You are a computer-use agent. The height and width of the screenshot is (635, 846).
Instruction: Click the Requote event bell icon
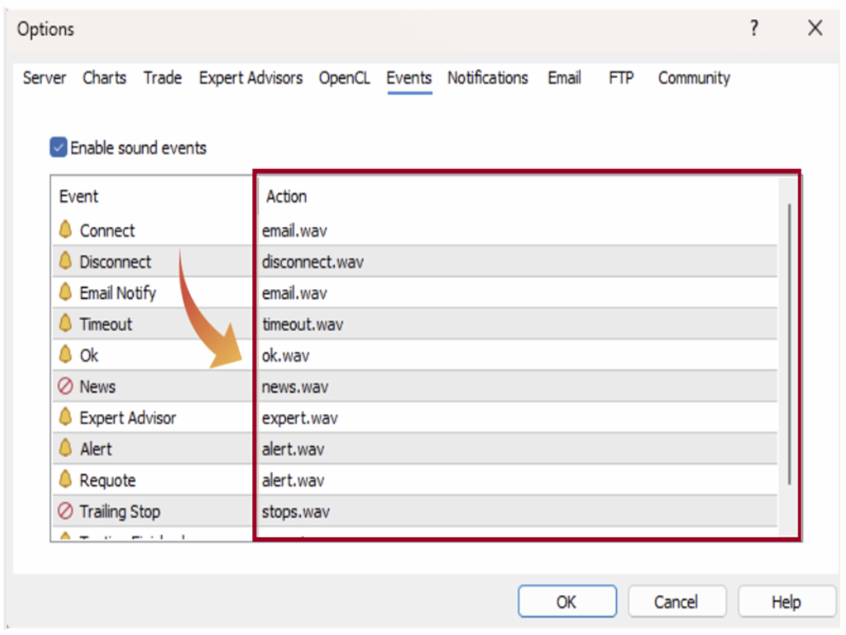pyautogui.click(x=66, y=480)
